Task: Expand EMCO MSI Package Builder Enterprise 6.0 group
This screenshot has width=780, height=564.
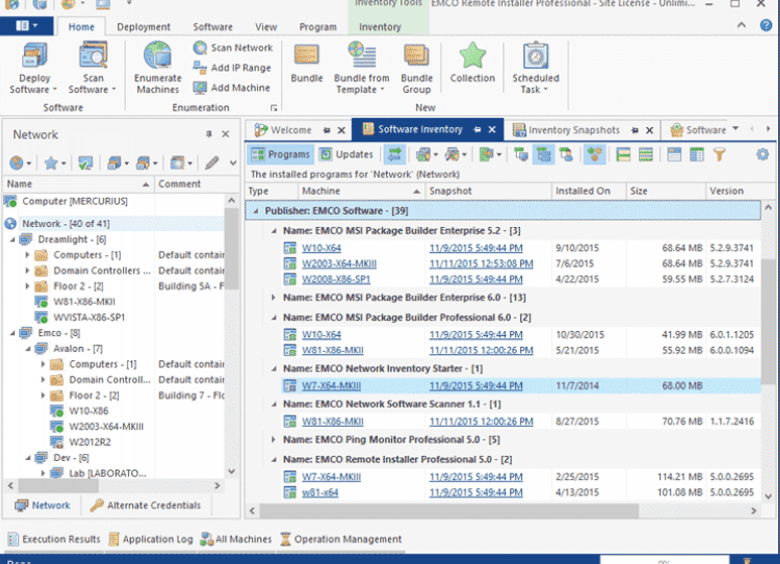Action: [x=274, y=297]
